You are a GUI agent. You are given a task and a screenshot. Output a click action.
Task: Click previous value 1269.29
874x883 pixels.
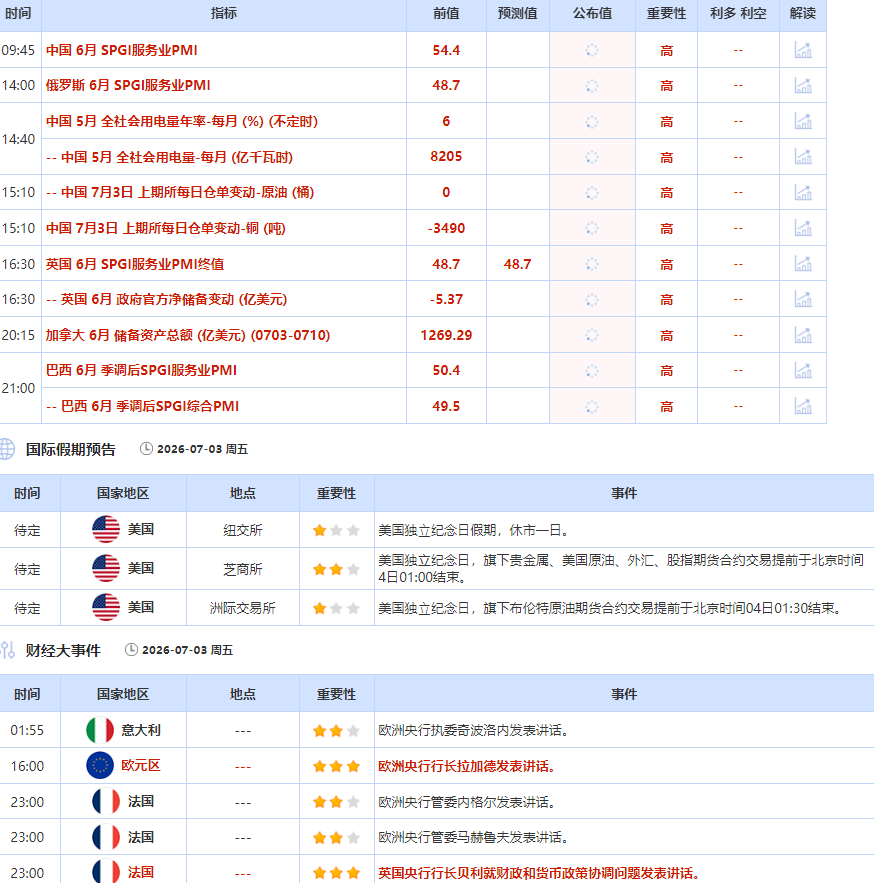click(x=446, y=335)
